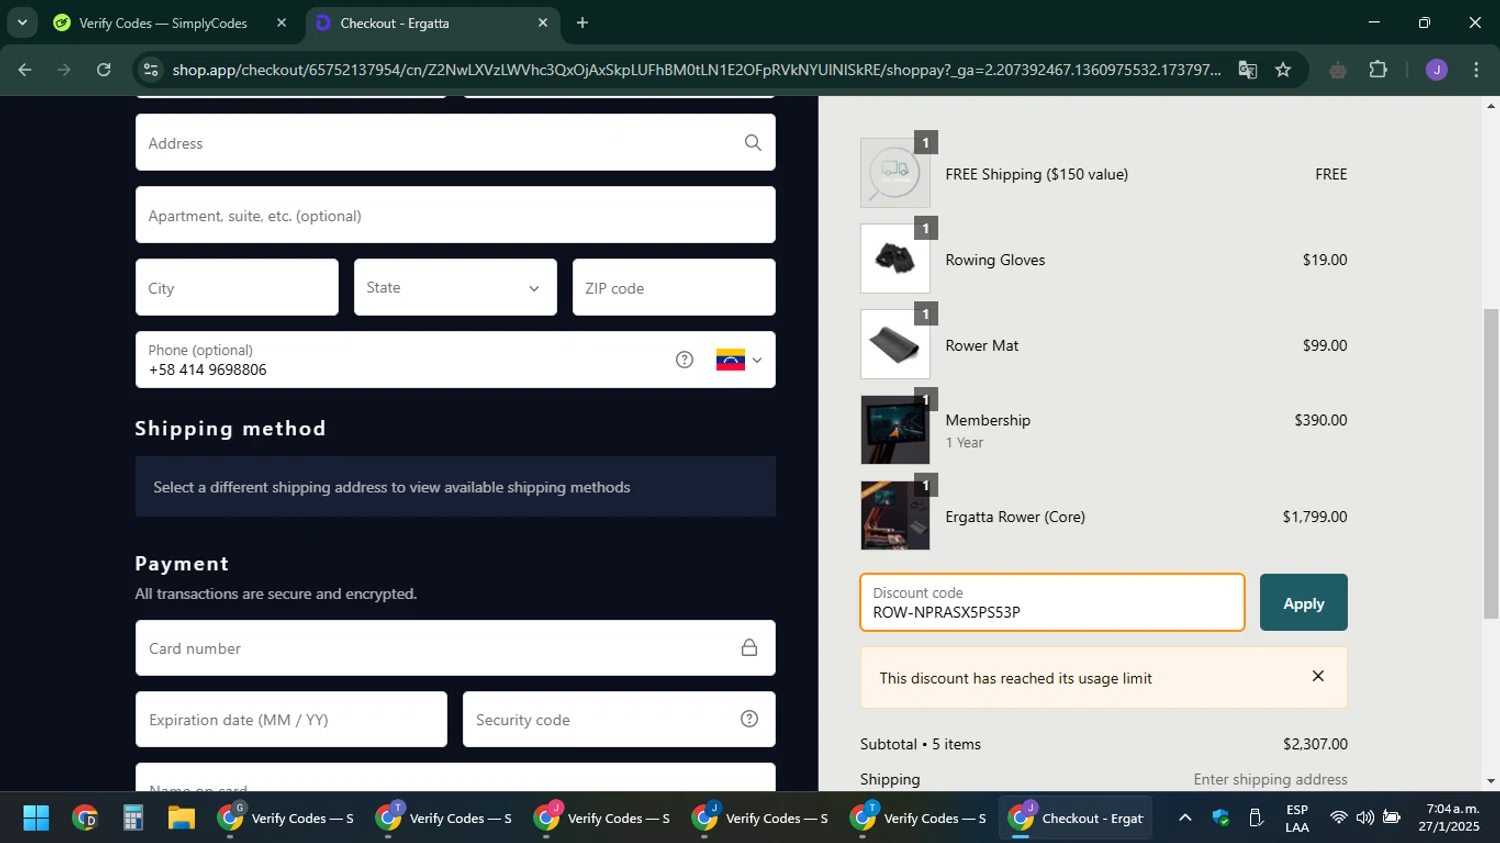This screenshot has width=1500, height=843.
Task: Open the Rowing Gloves product thumbnail
Action: [895, 259]
